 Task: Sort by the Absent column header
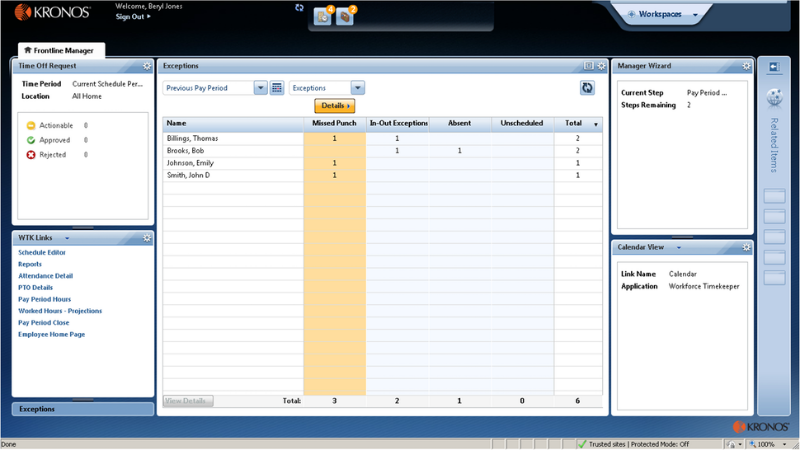(x=459, y=123)
